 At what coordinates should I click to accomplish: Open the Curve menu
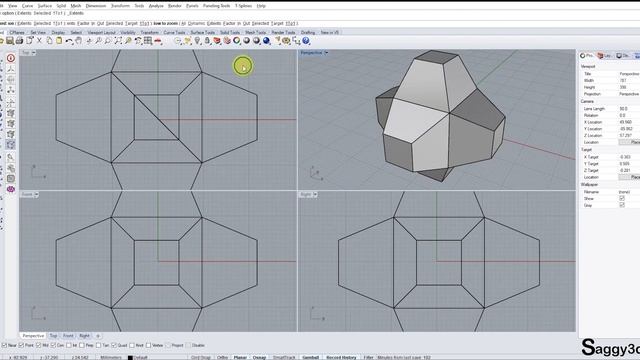point(27,6)
